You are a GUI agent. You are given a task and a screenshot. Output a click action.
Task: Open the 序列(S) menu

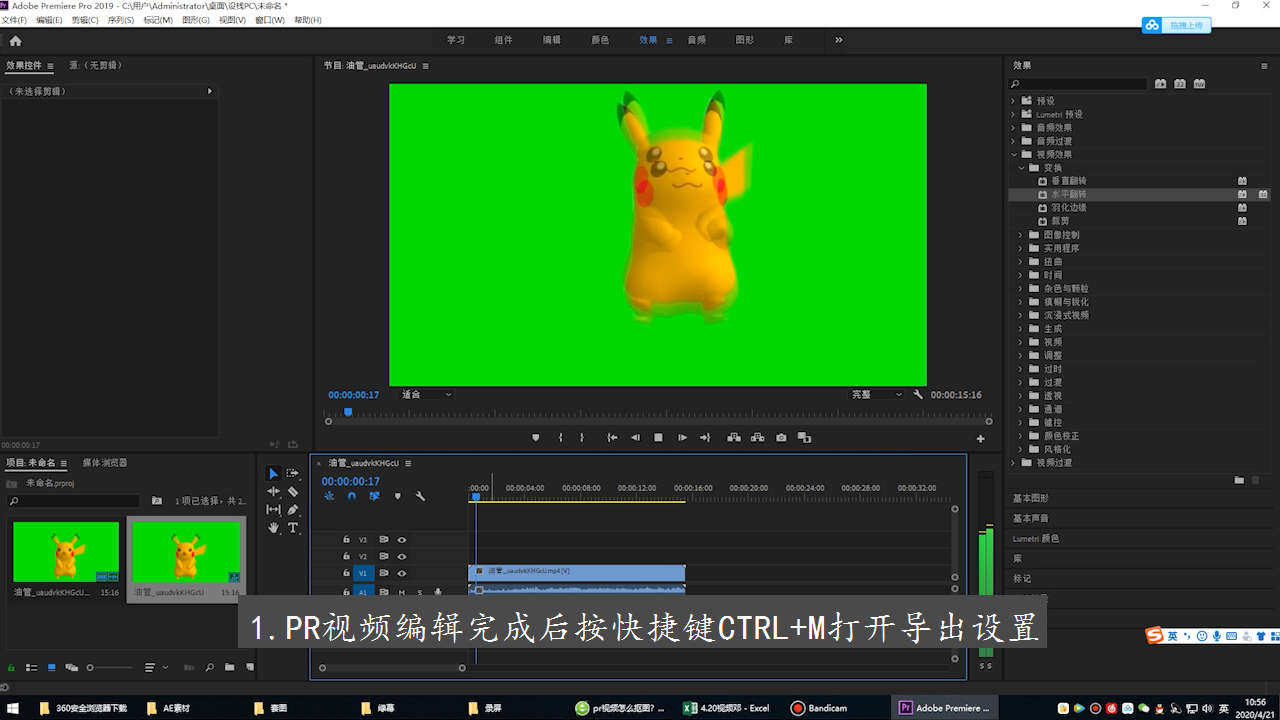[x=120, y=20]
